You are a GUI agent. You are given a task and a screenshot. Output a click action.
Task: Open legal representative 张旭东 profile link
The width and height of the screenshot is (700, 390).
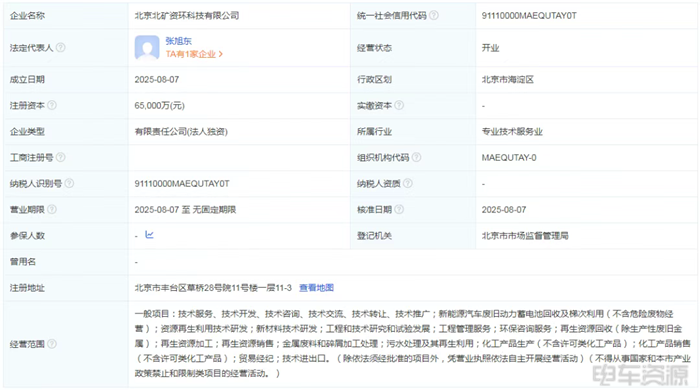tap(179, 41)
